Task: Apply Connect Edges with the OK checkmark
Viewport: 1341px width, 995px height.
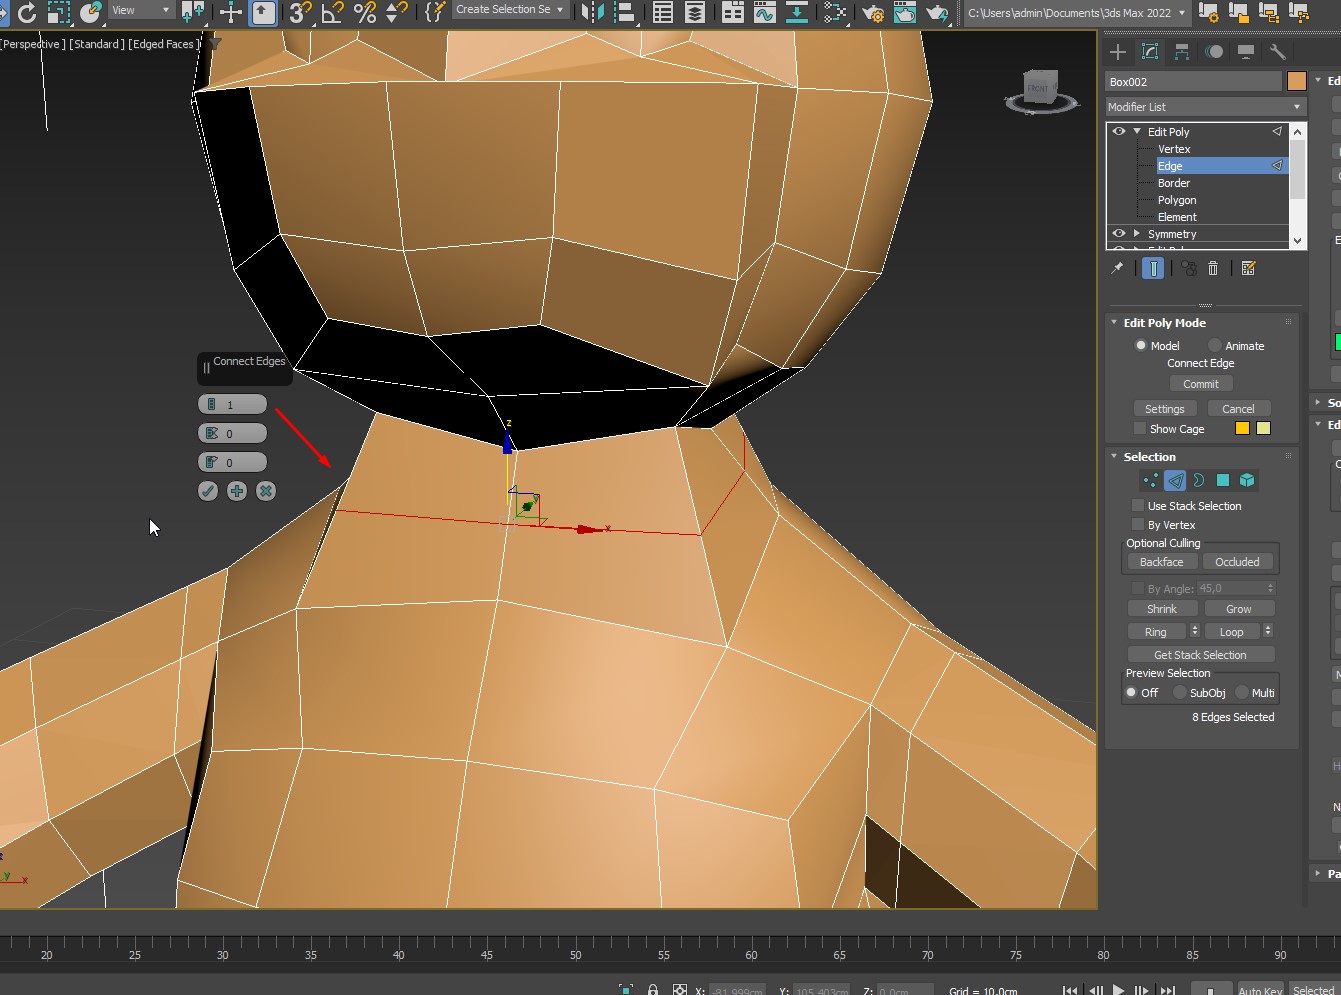Action: click(x=208, y=491)
